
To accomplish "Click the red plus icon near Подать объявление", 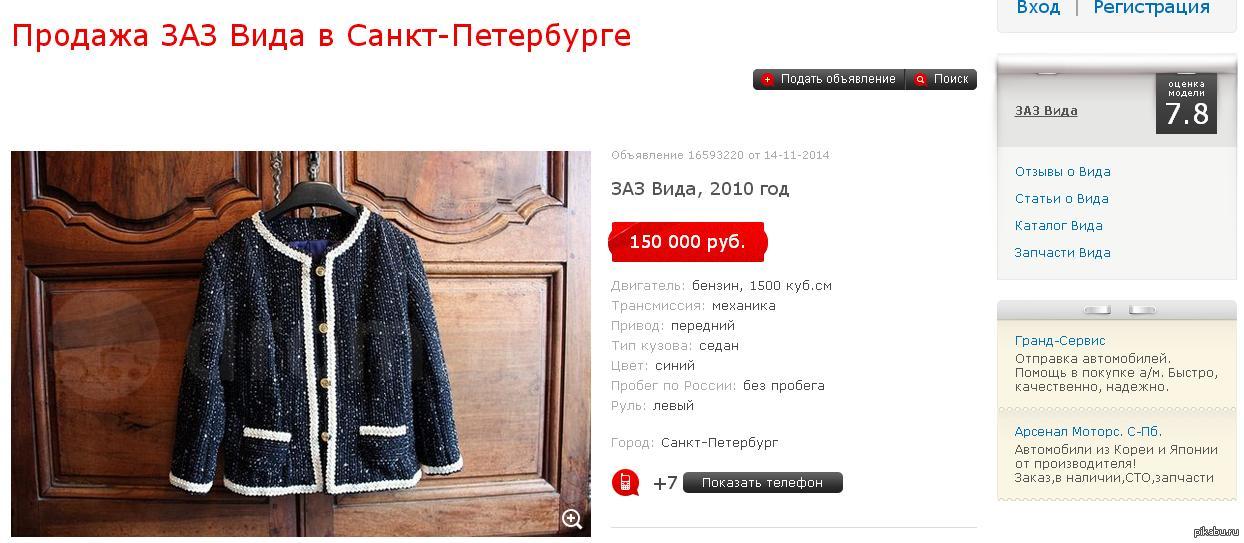I will [x=768, y=80].
